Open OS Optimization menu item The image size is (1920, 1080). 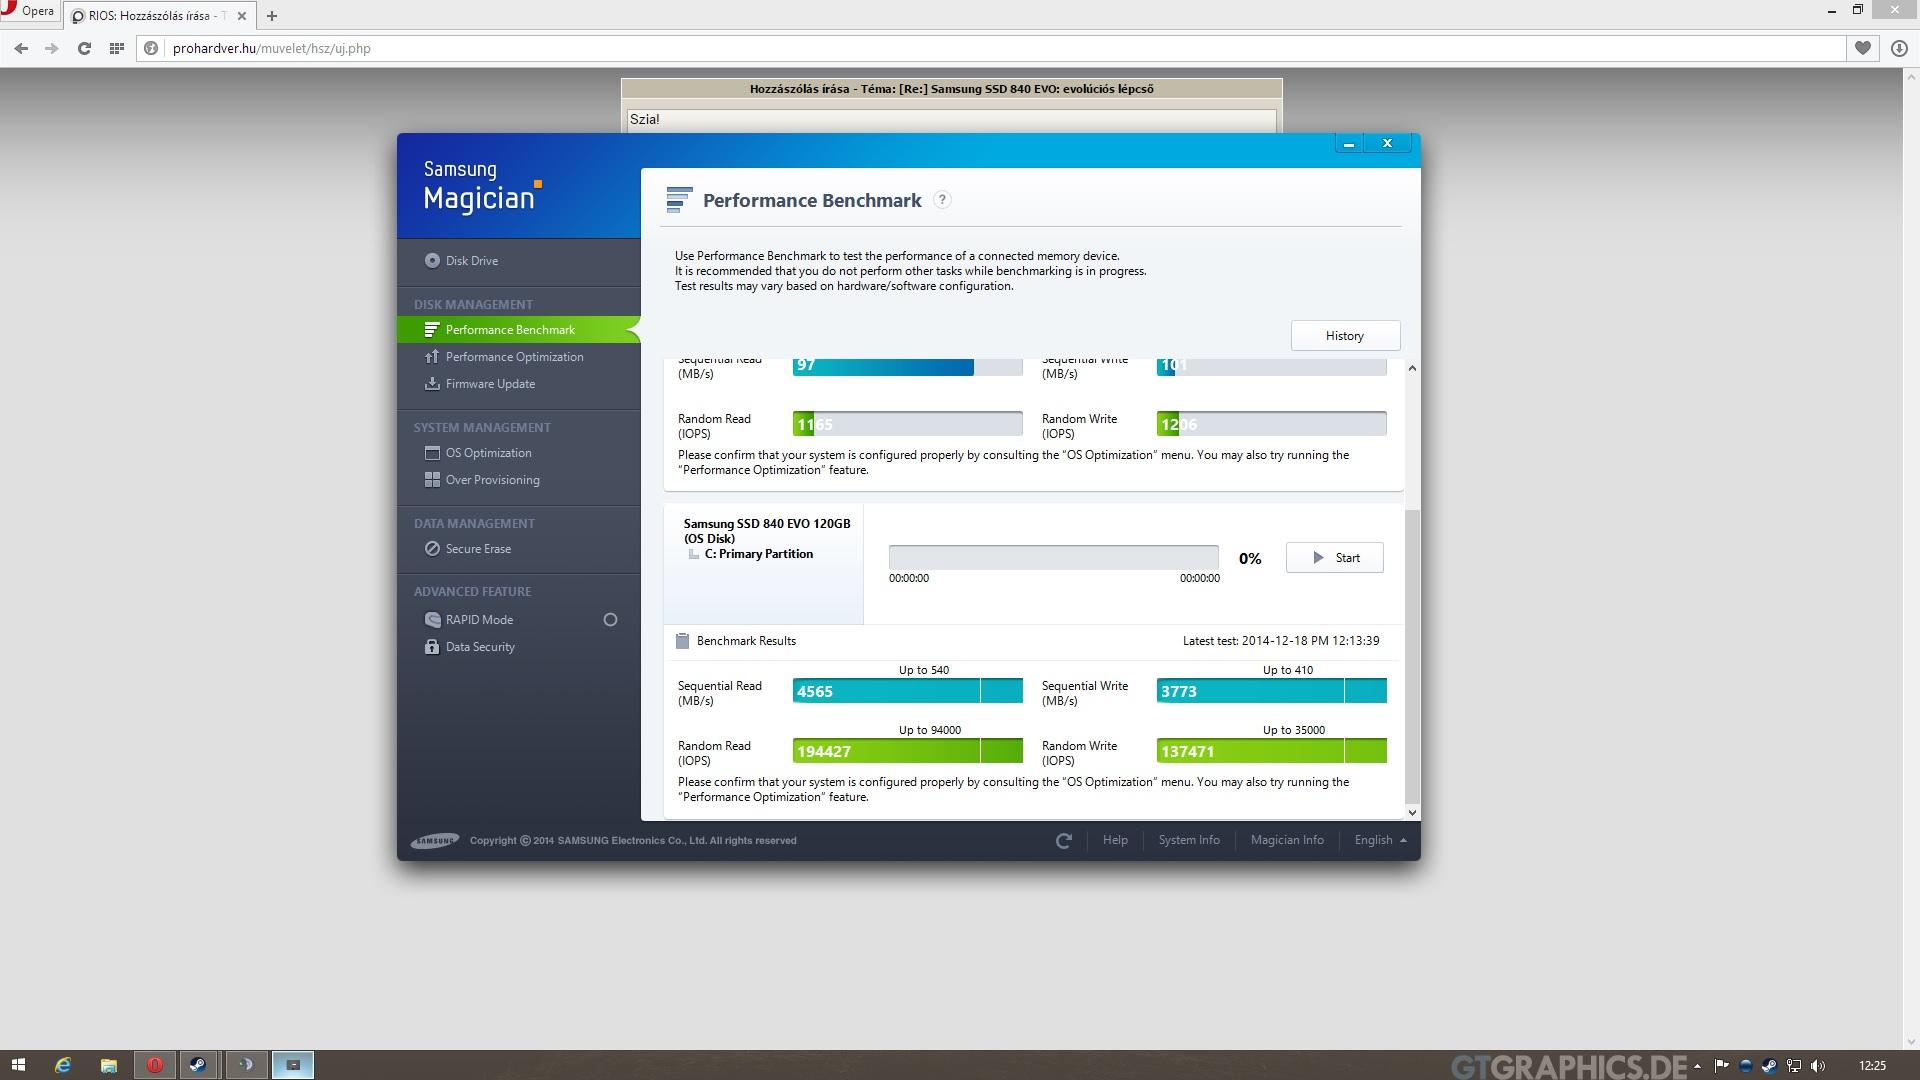[488, 452]
